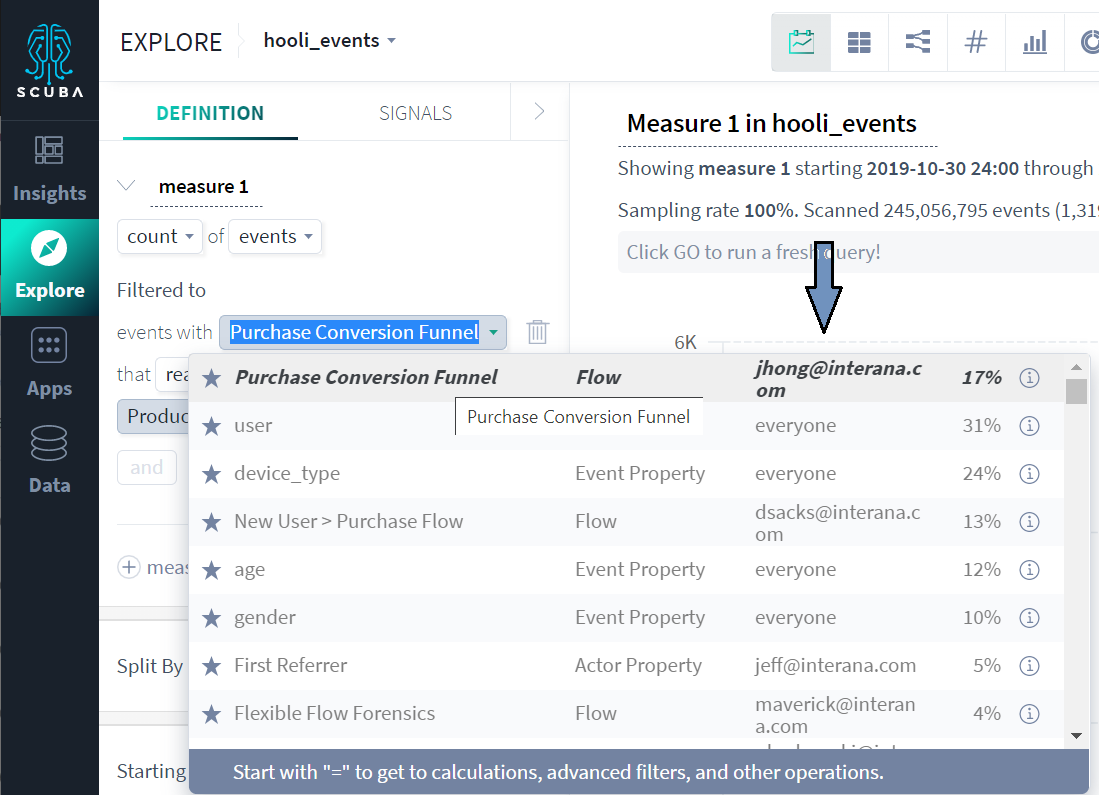The image size is (1099, 795).
Task: Switch to the SIGNALS tab
Action: tap(416, 113)
